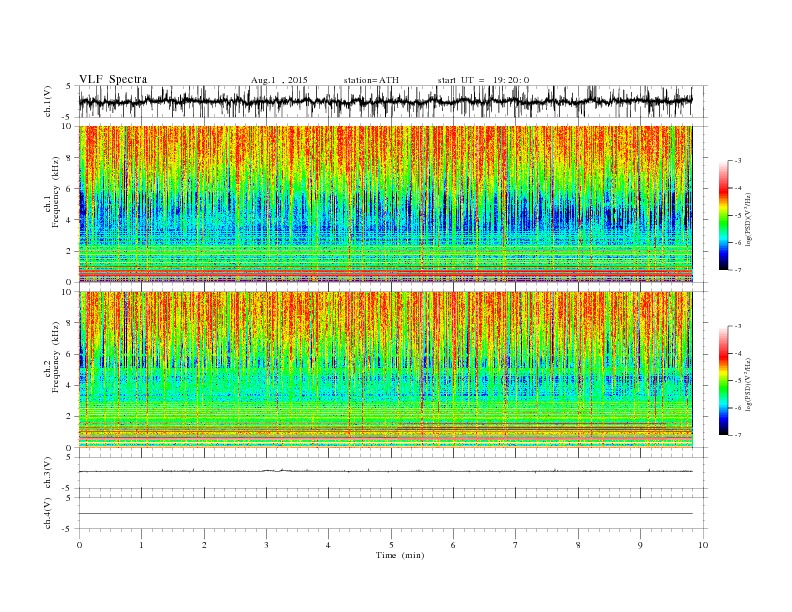
Task: Click the "4" kHz tick of ch.1 spectrogram
Action: pos(70,220)
